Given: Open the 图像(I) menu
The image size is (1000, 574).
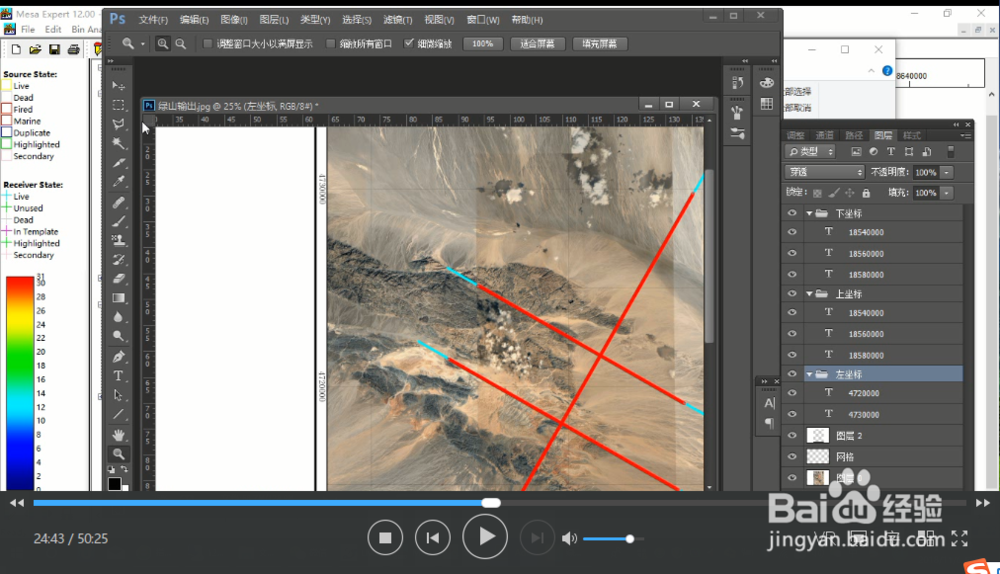Looking at the screenshot, I should click(x=234, y=20).
